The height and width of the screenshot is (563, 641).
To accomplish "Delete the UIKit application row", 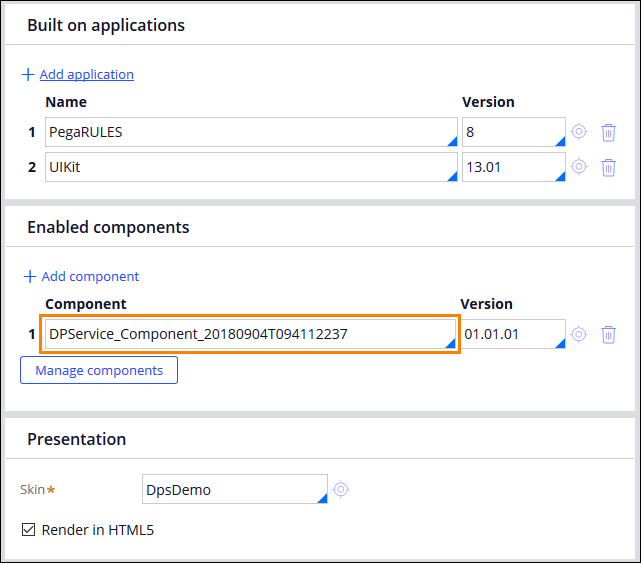I will tap(608, 167).
